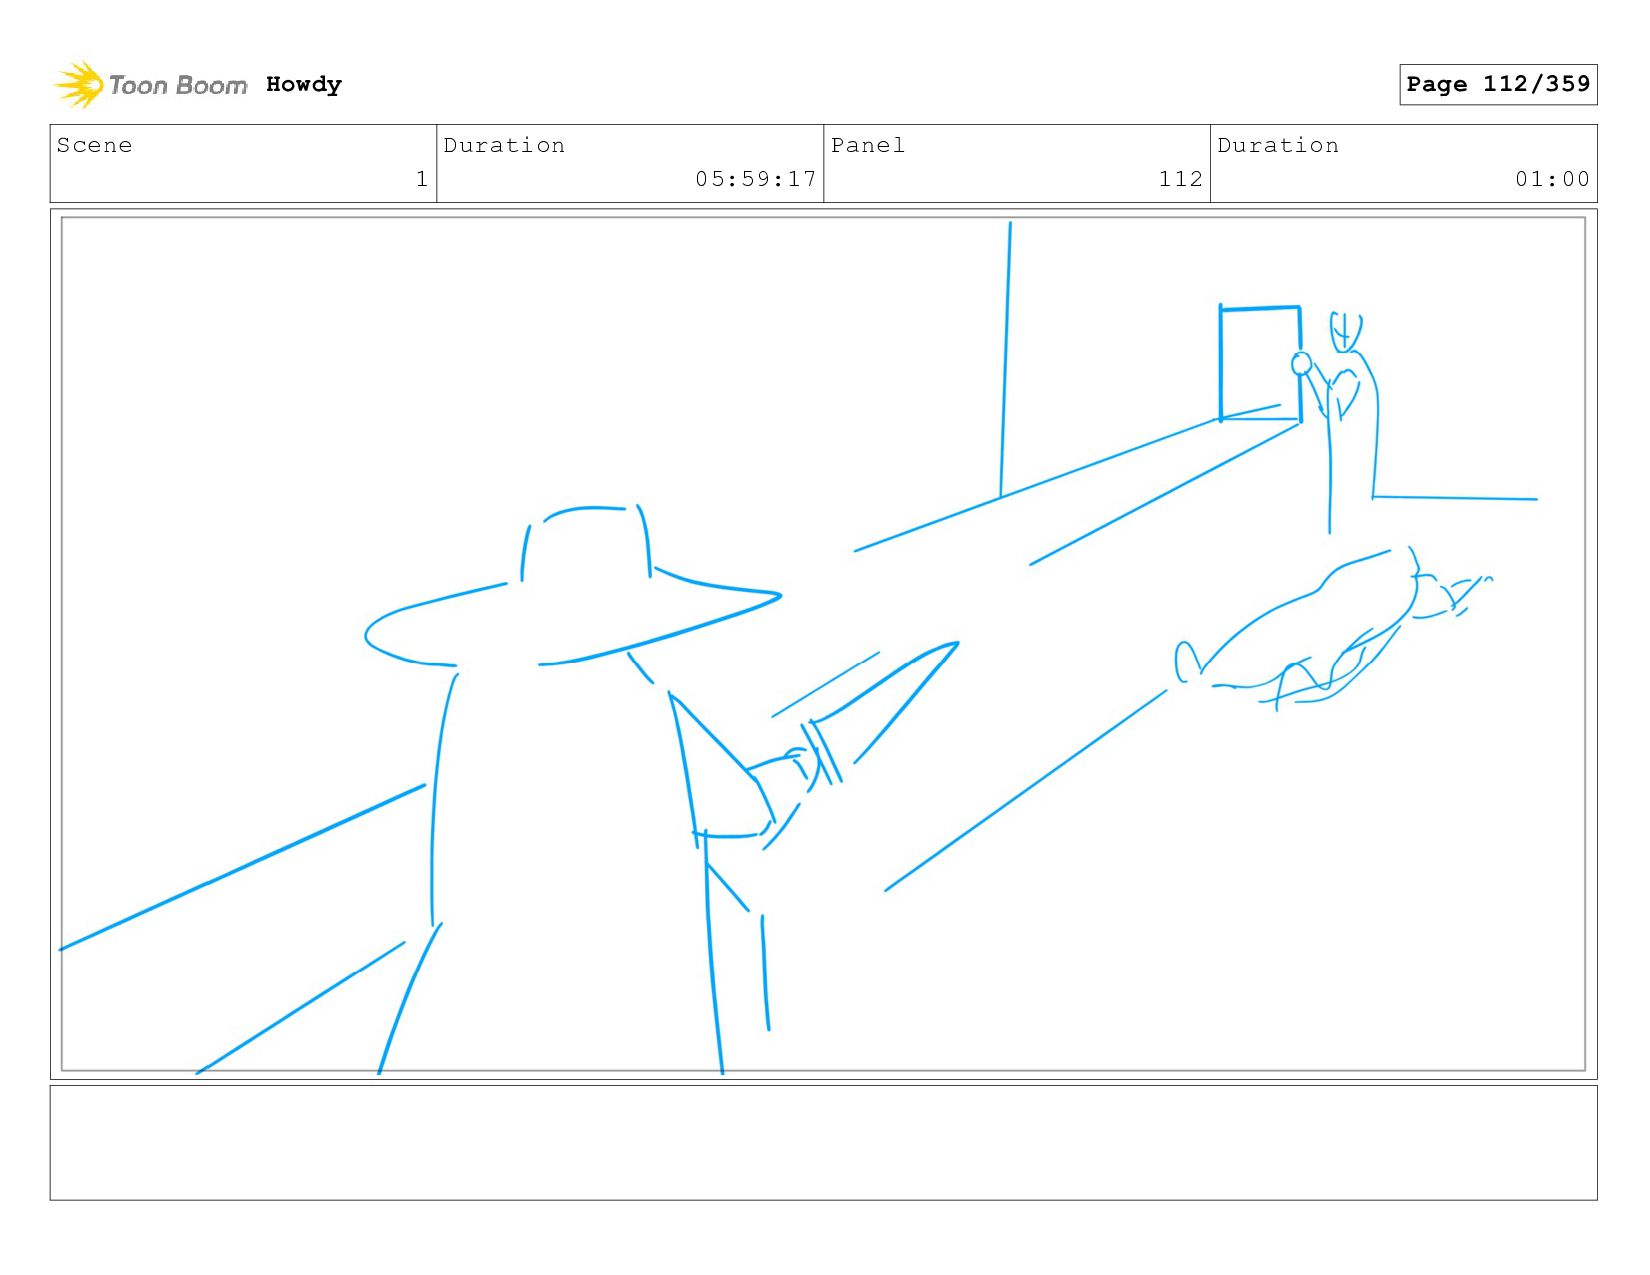Click the 'Scene' header label

coord(94,145)
